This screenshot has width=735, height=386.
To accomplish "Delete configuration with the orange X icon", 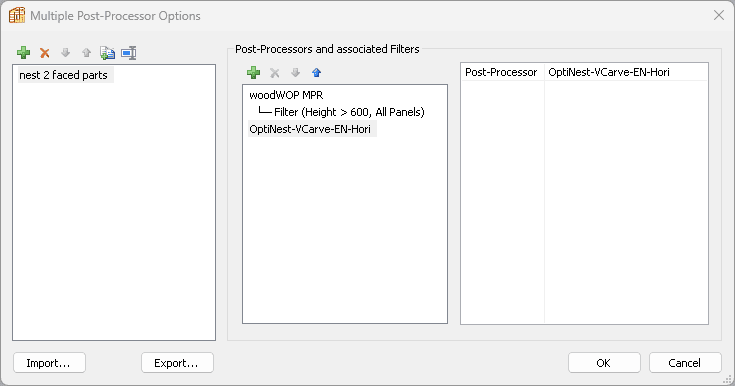I will 45,53.
